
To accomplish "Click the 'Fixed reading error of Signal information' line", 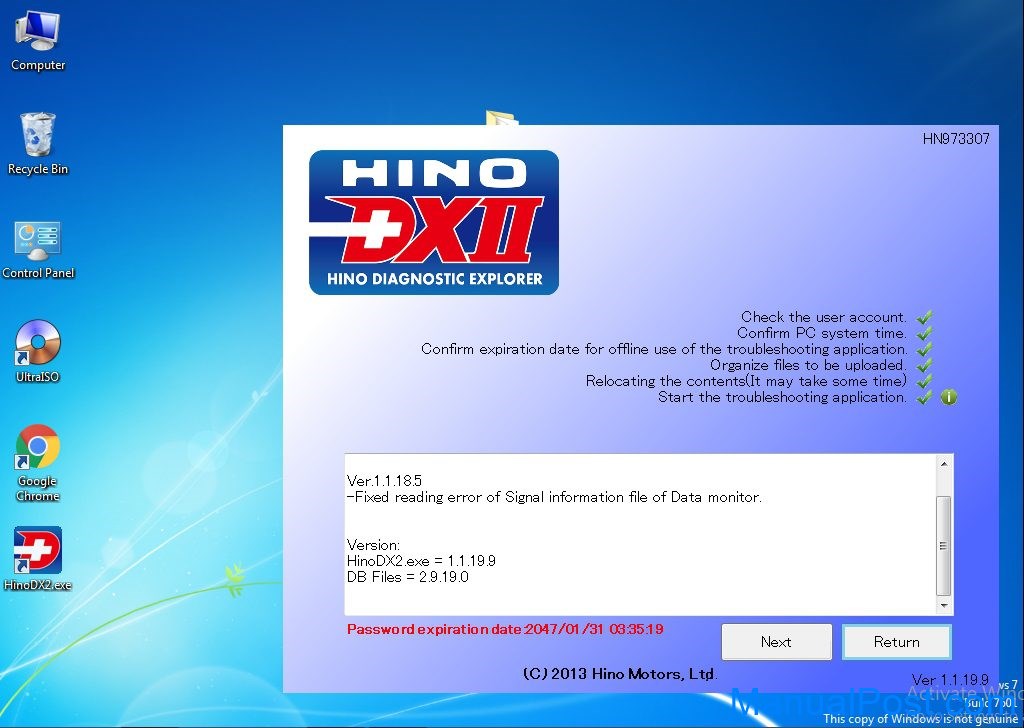I will click(x=554, y=498).
